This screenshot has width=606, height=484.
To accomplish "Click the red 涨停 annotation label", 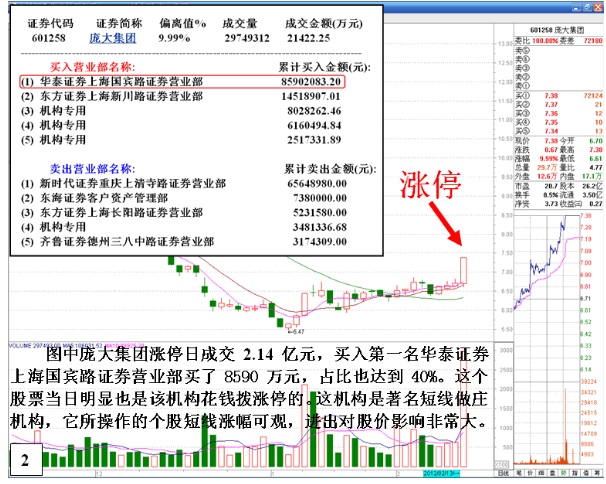I will pyautogui.click(x=430, y=185).
